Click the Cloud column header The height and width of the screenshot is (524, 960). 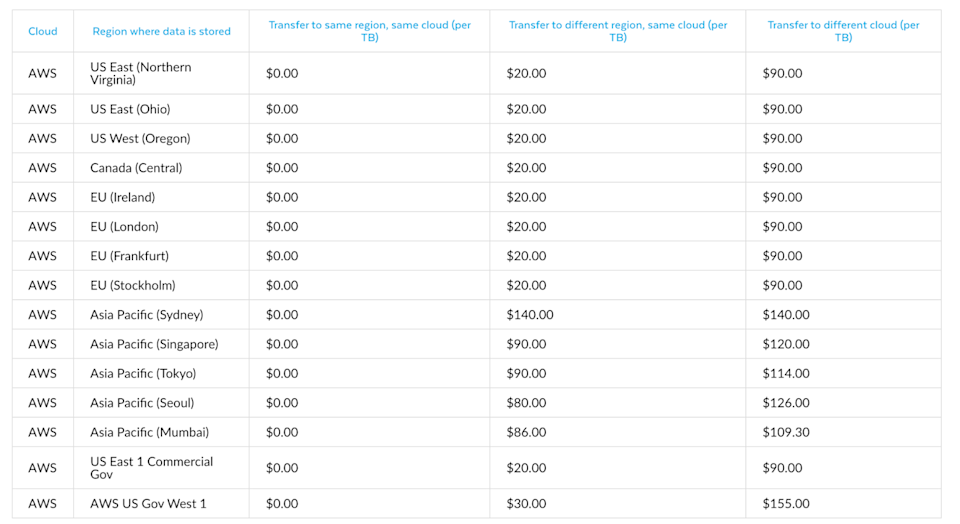42,31
